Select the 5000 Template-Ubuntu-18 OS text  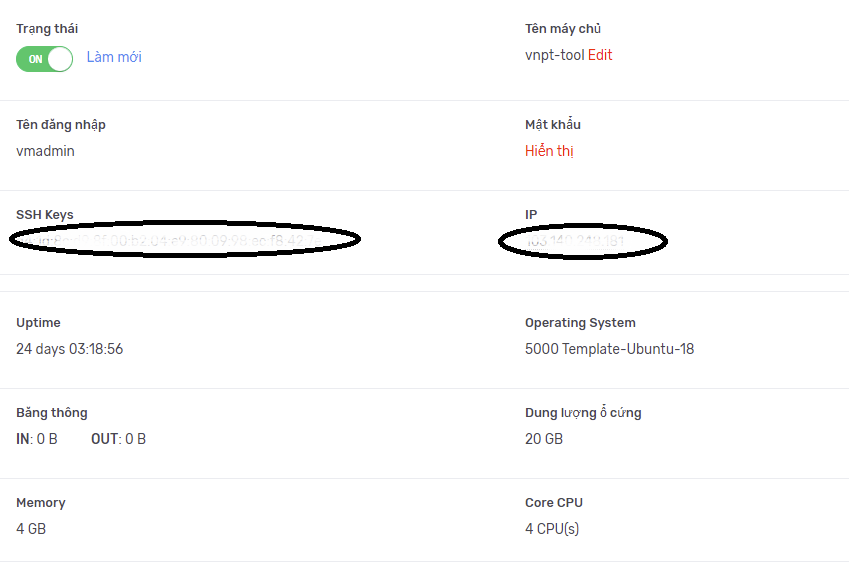click(x=609, y=349)
